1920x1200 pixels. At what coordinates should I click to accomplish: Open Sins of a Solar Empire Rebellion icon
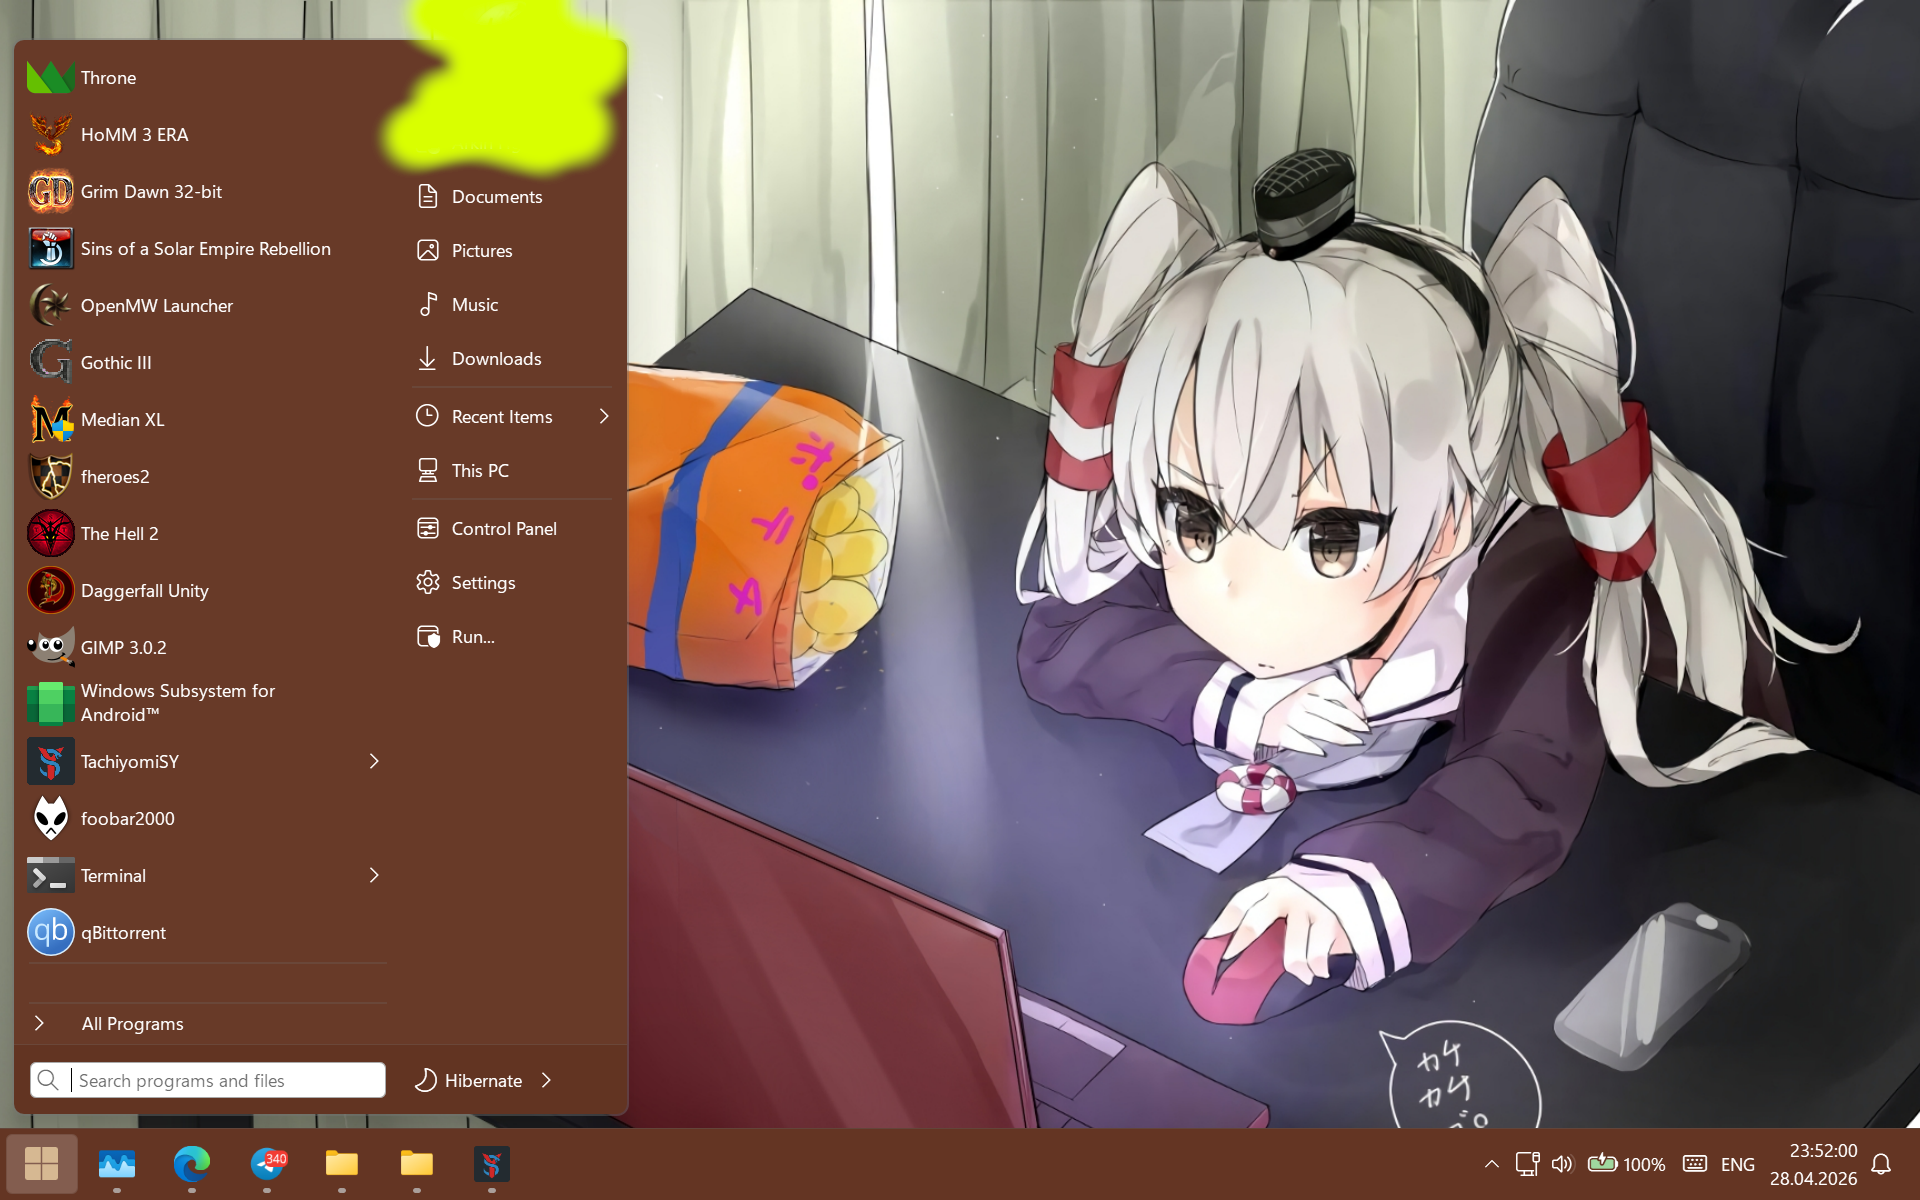click(x=50, y=249)
